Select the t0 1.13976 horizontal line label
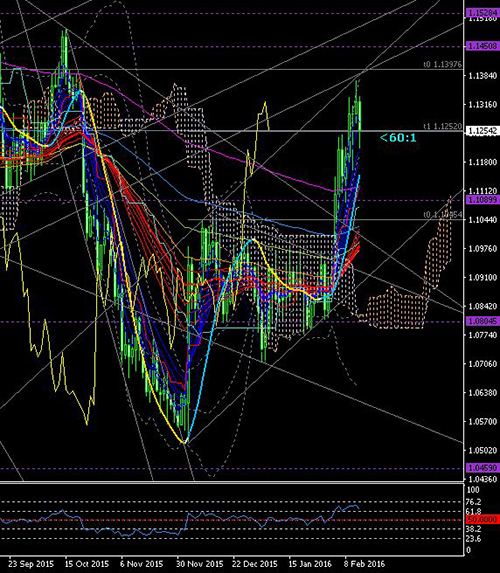This screenshot has height=573, width=500. click(x=443, y=64)
